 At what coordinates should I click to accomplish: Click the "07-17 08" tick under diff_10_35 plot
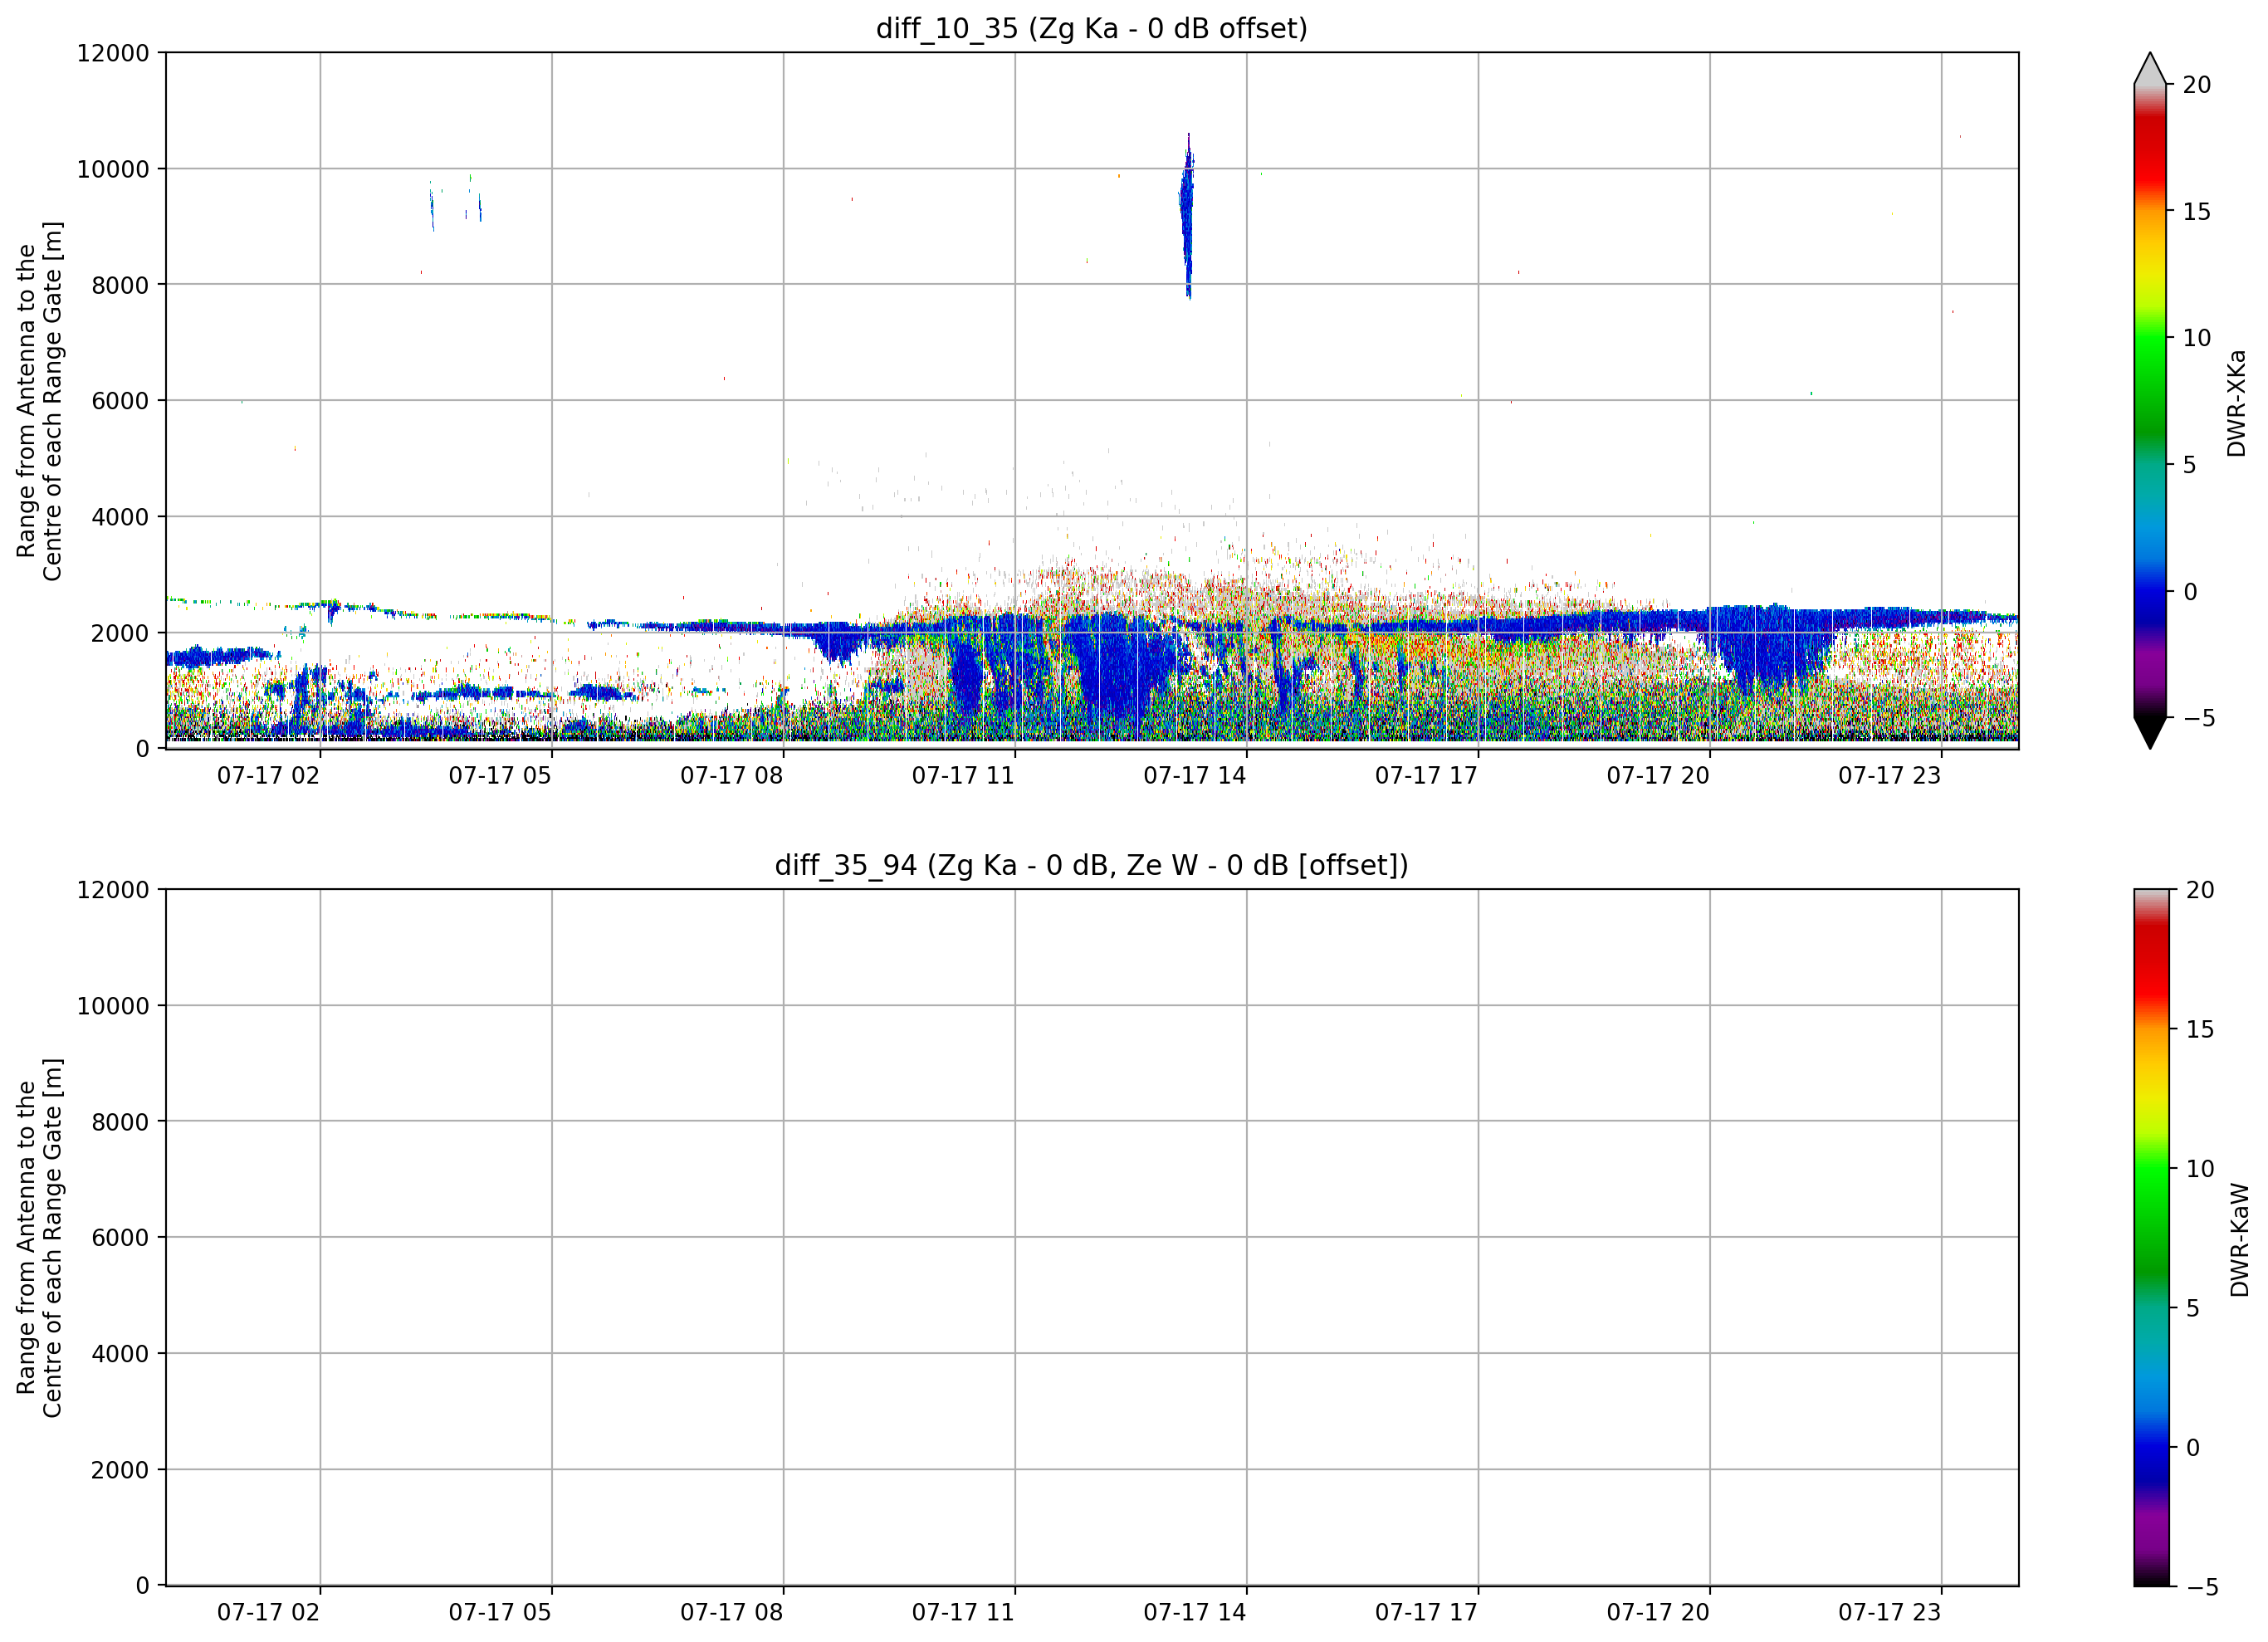pos(732,775)
